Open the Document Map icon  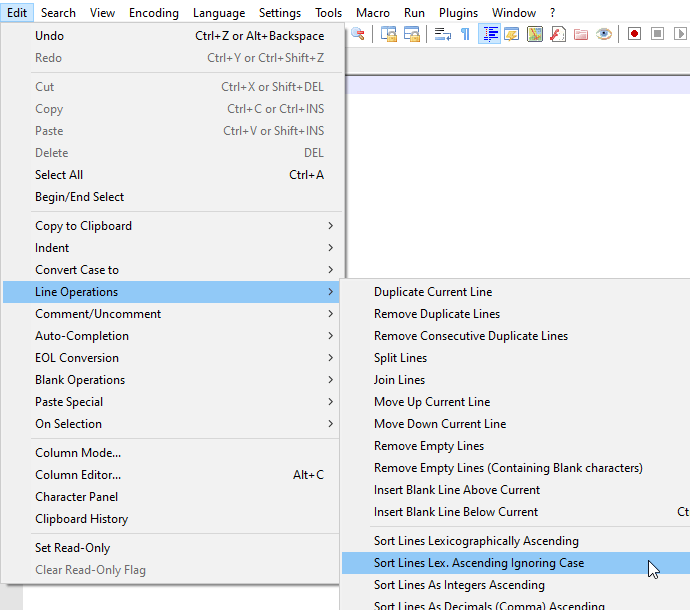(x=535, y=34)
